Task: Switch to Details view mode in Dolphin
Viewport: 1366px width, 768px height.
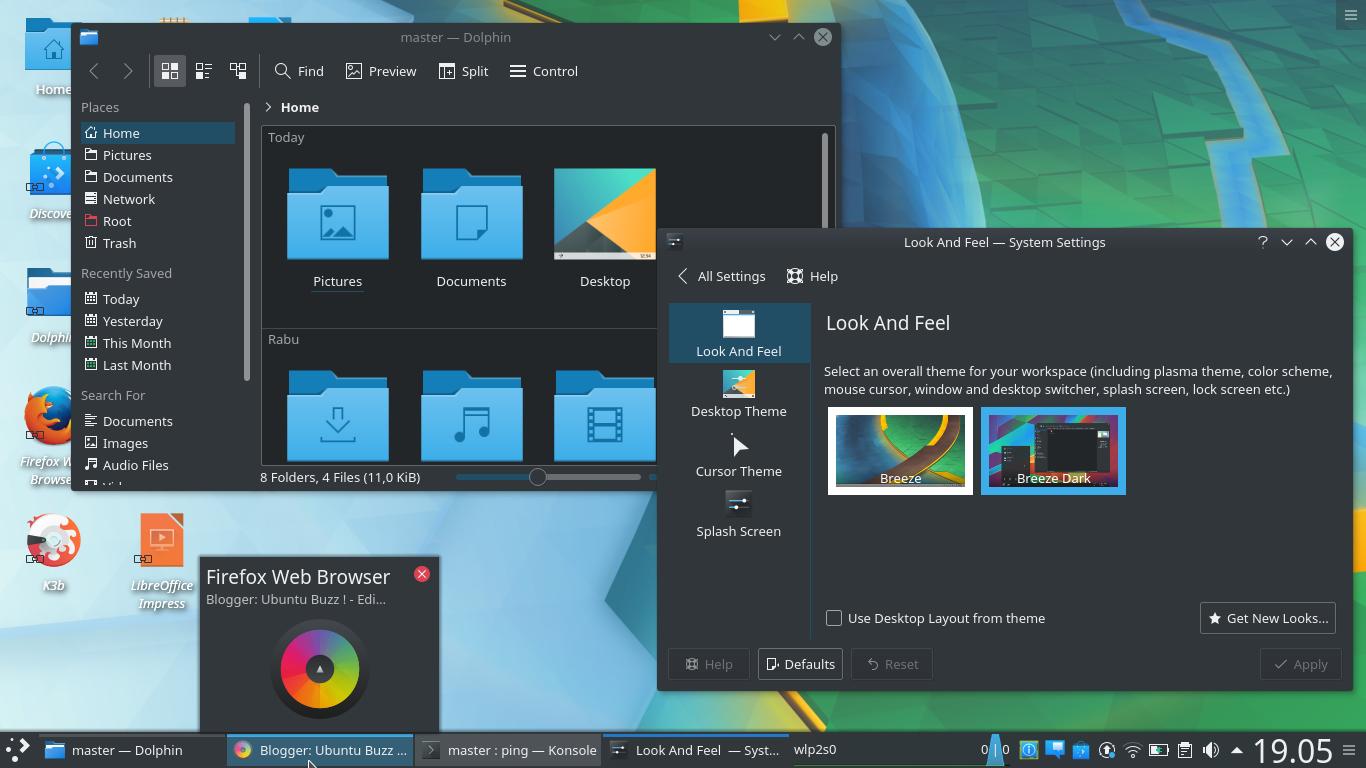Action: click(x=237, y=71)
